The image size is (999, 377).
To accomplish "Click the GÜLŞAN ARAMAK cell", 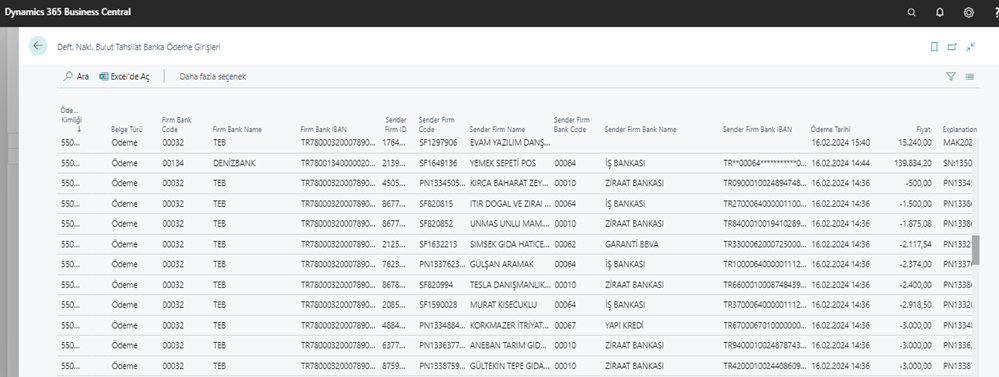I will coord(501,264).
